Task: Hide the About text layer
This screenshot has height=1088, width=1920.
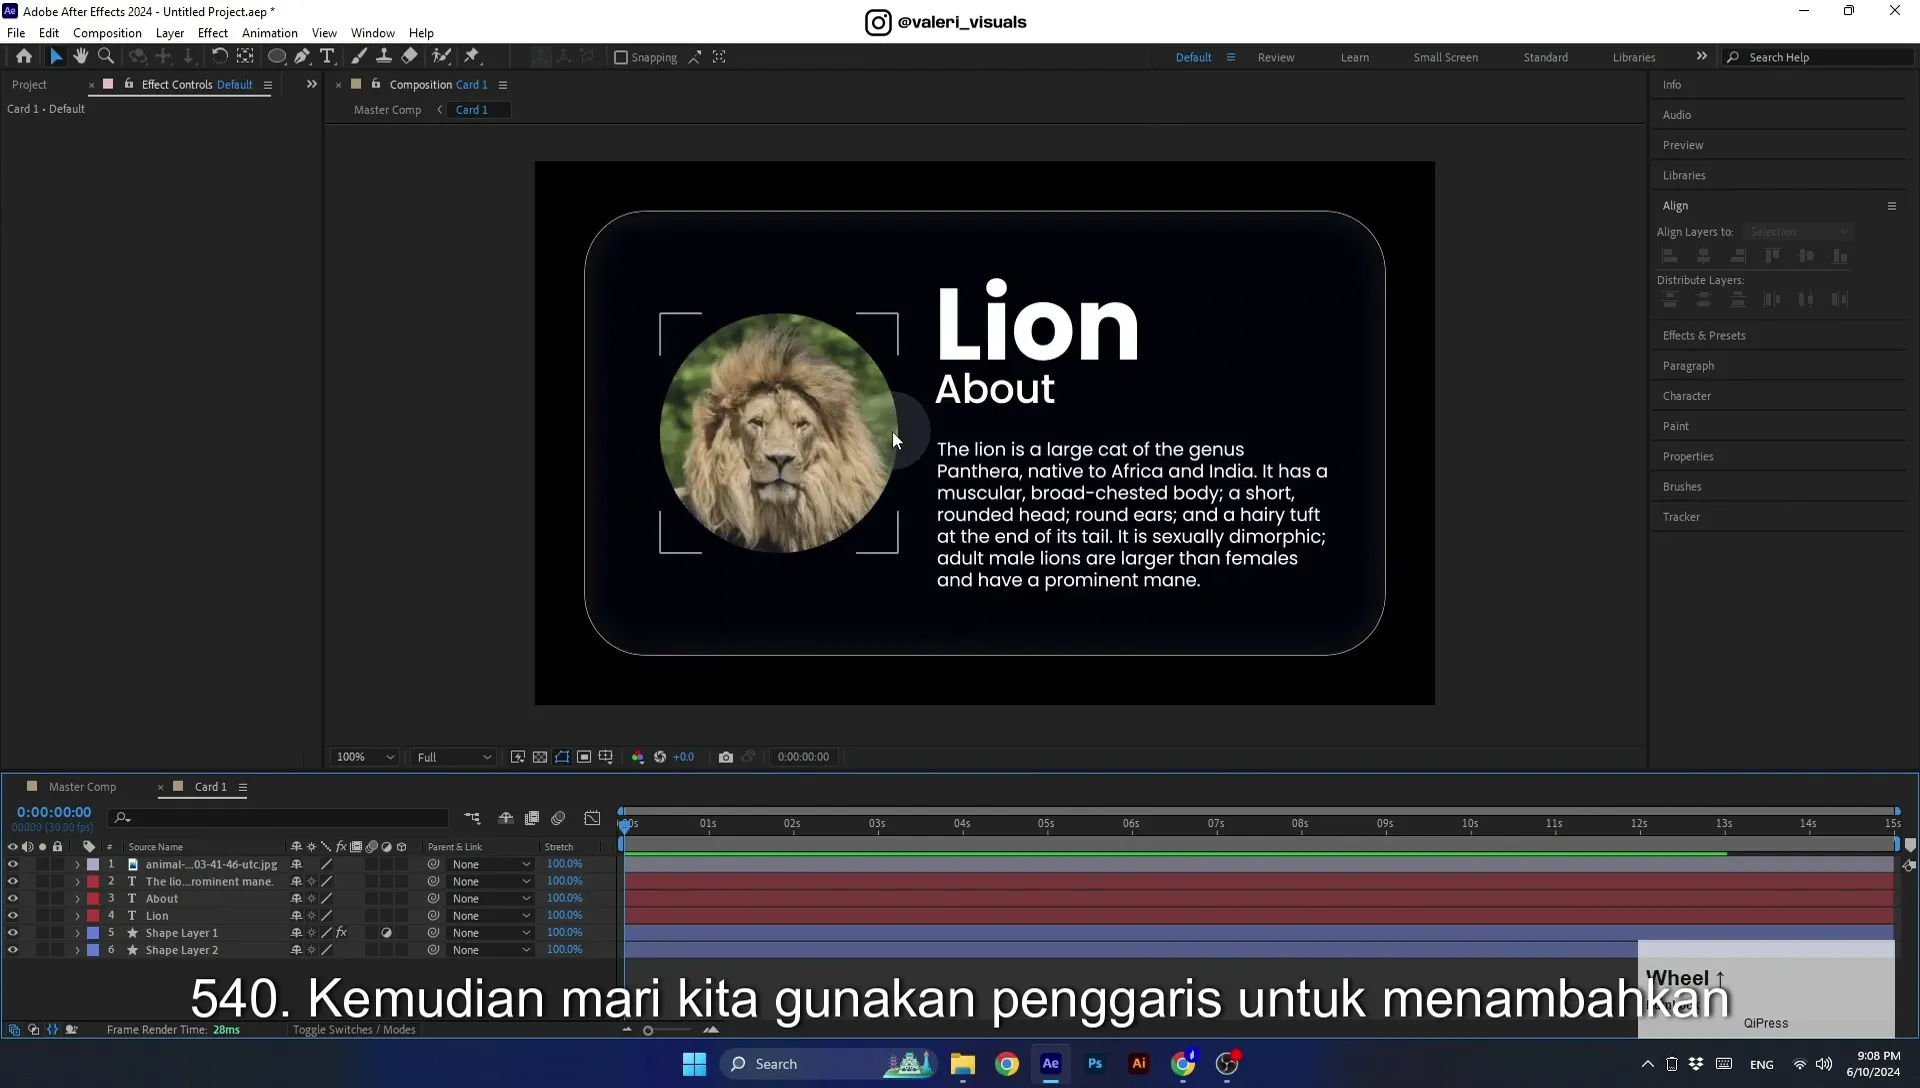Action: point(12,898)
